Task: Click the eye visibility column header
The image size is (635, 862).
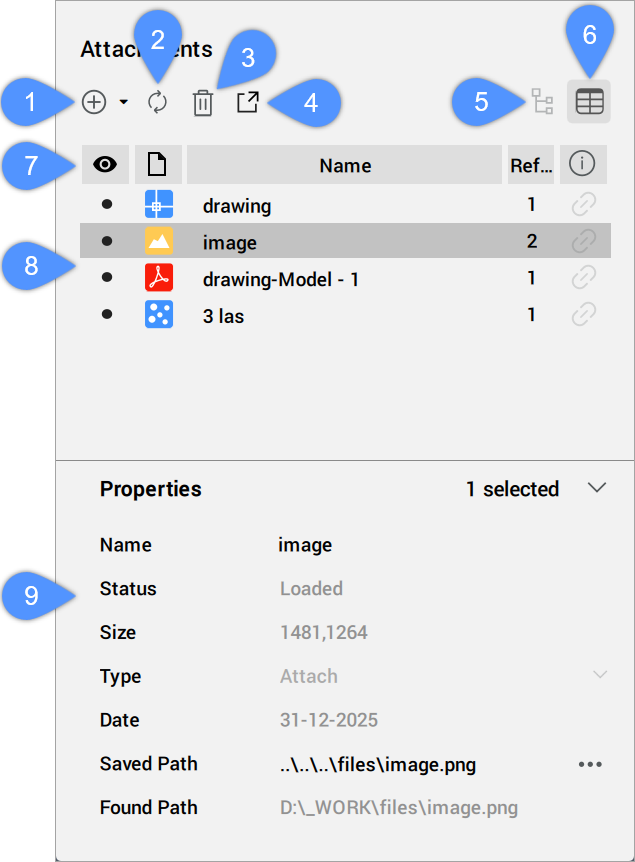Action: click(104, 166)
